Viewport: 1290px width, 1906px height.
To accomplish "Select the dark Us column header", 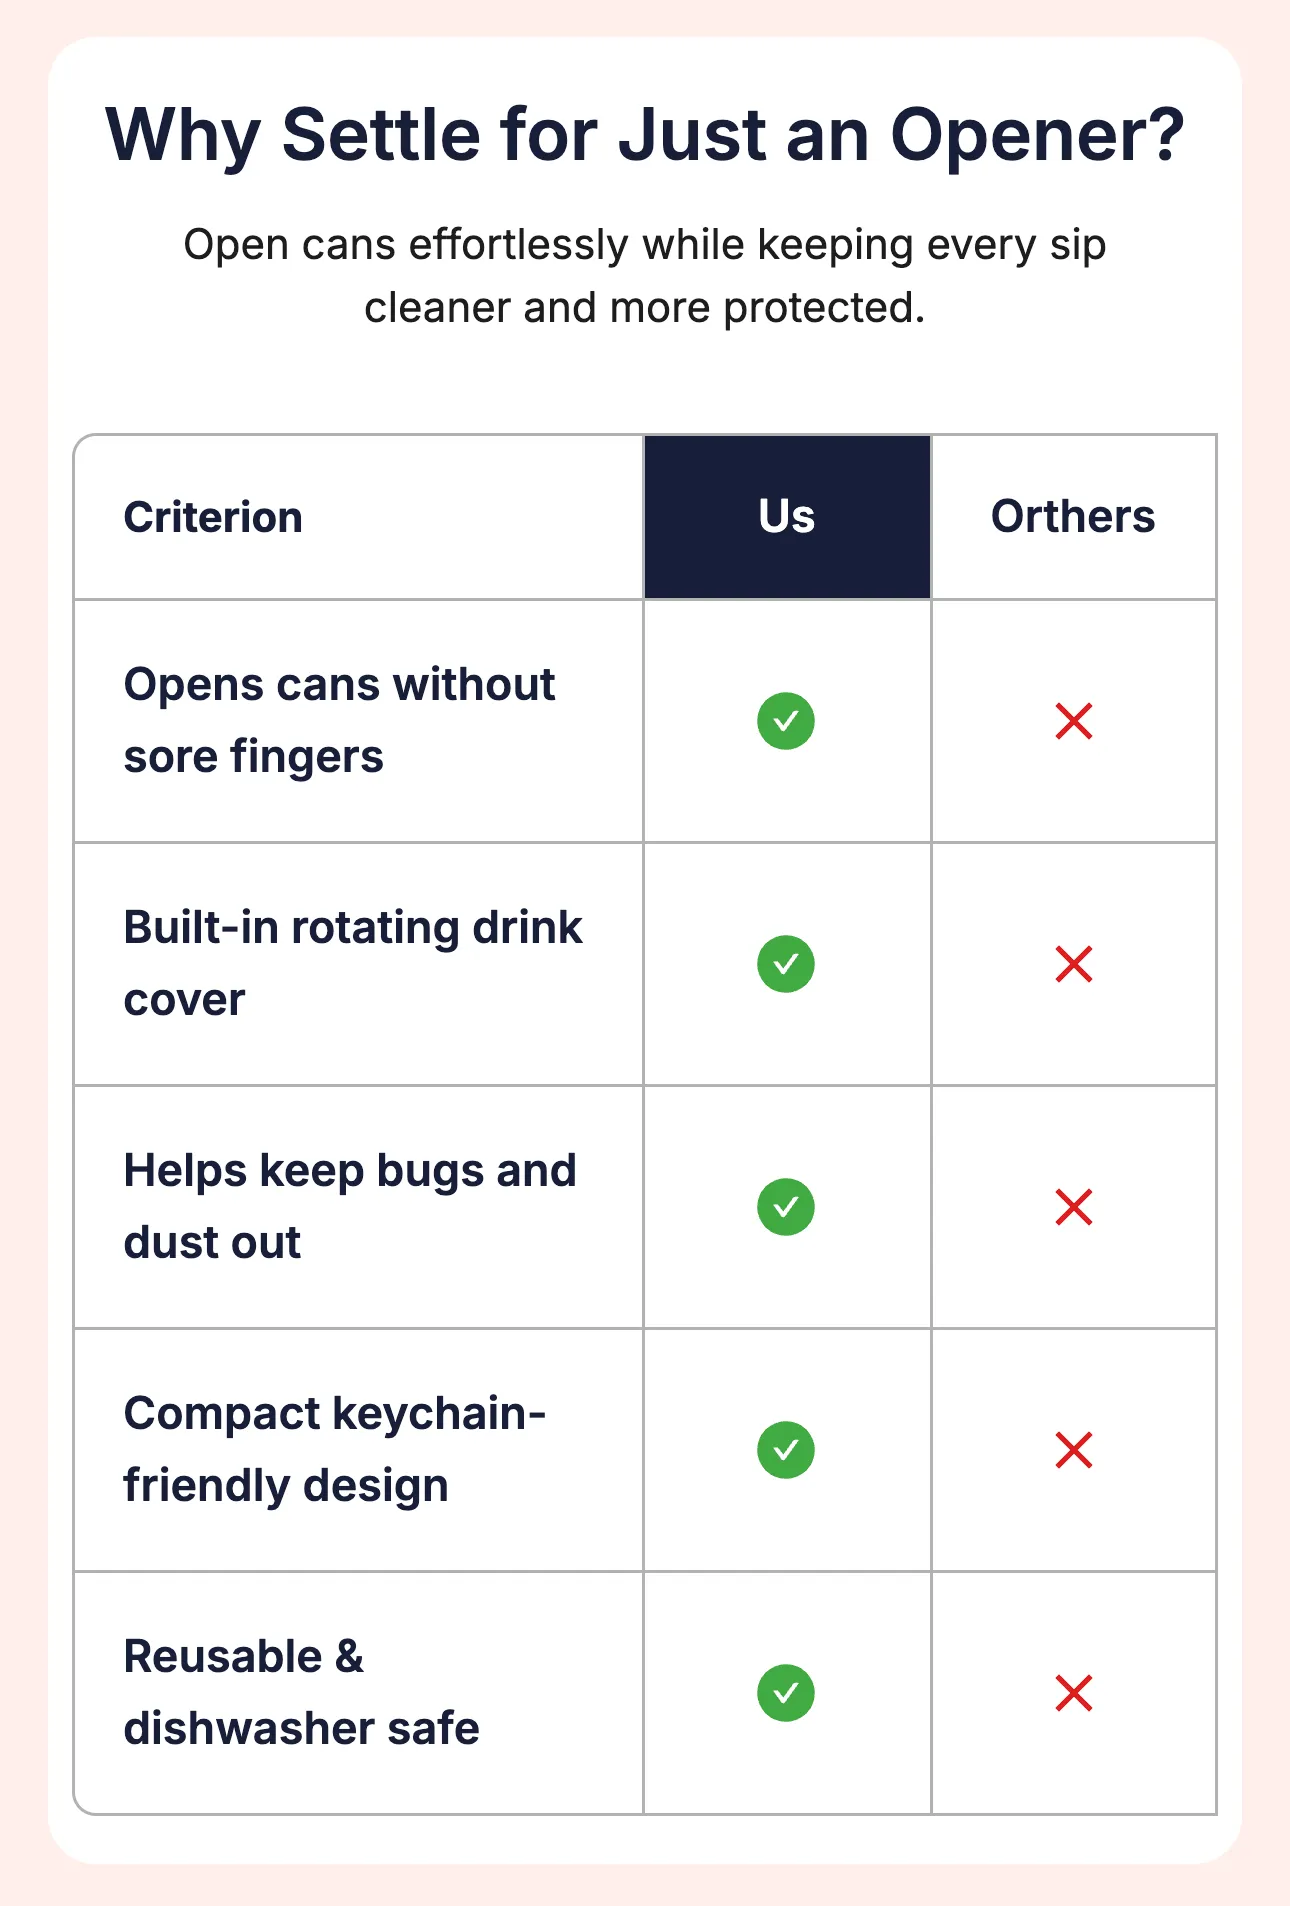I will 787,517.
